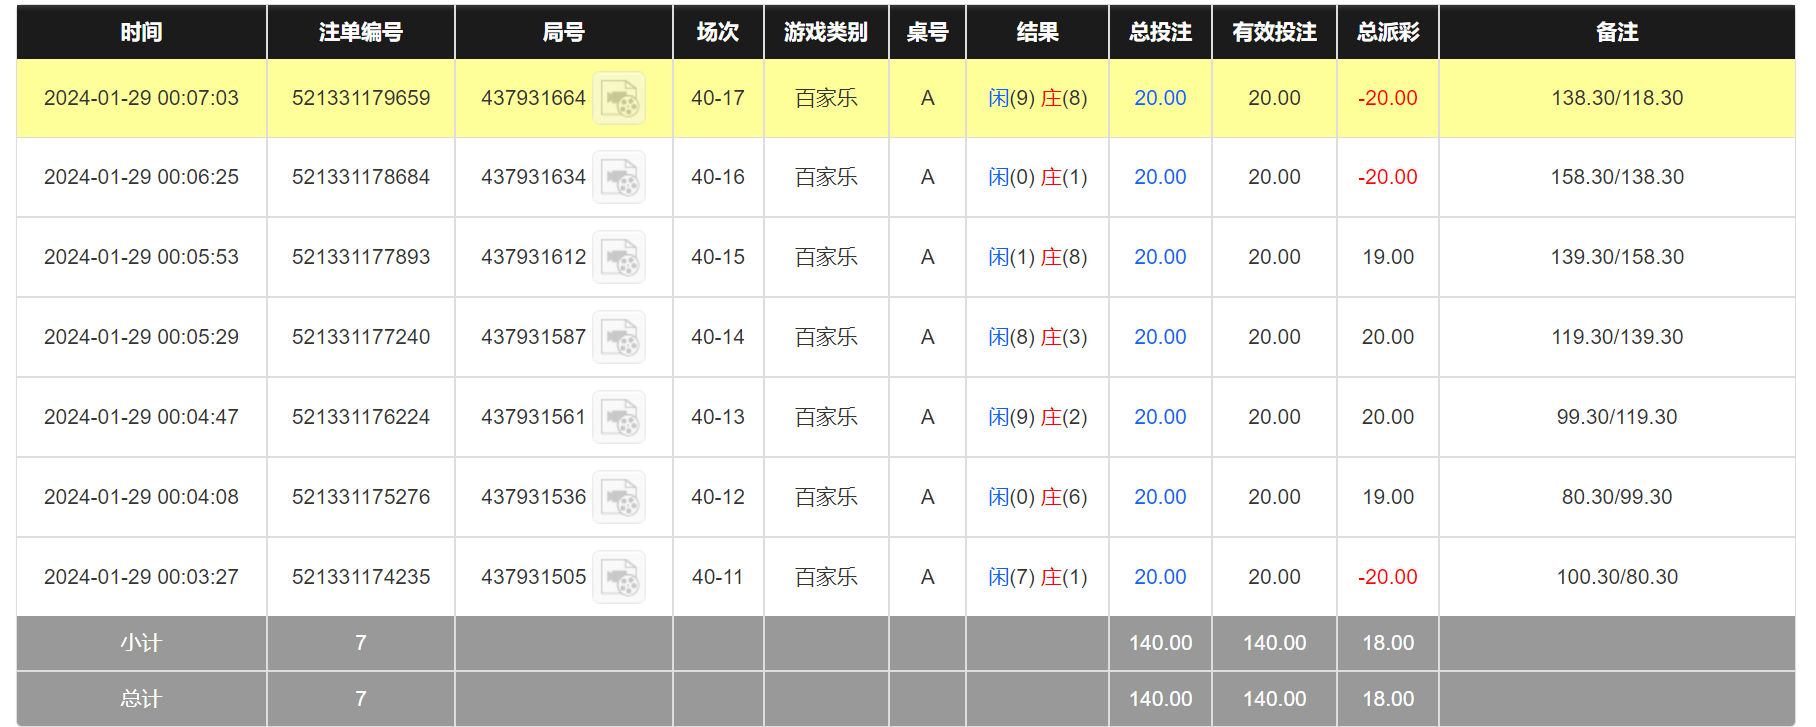Screen dimensions: 1816x727
Task: Click the 局号 column header
Action: point(564,32)
